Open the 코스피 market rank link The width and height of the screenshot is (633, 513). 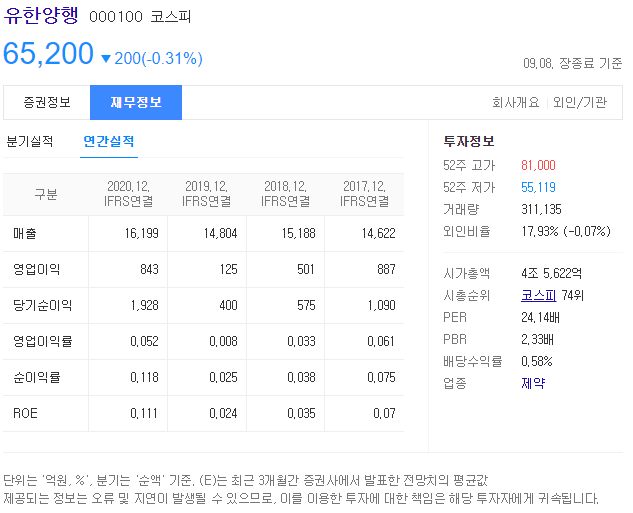pos(539,295)
